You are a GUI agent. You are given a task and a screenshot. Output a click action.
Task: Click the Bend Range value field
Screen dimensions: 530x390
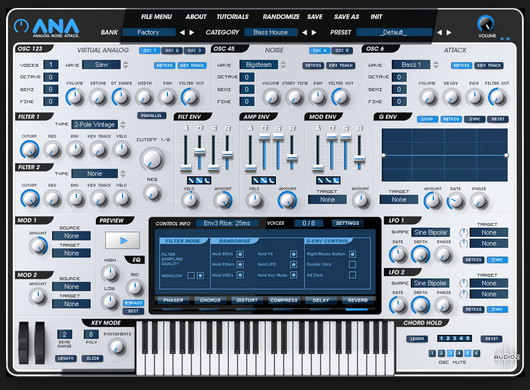point(65,335)
